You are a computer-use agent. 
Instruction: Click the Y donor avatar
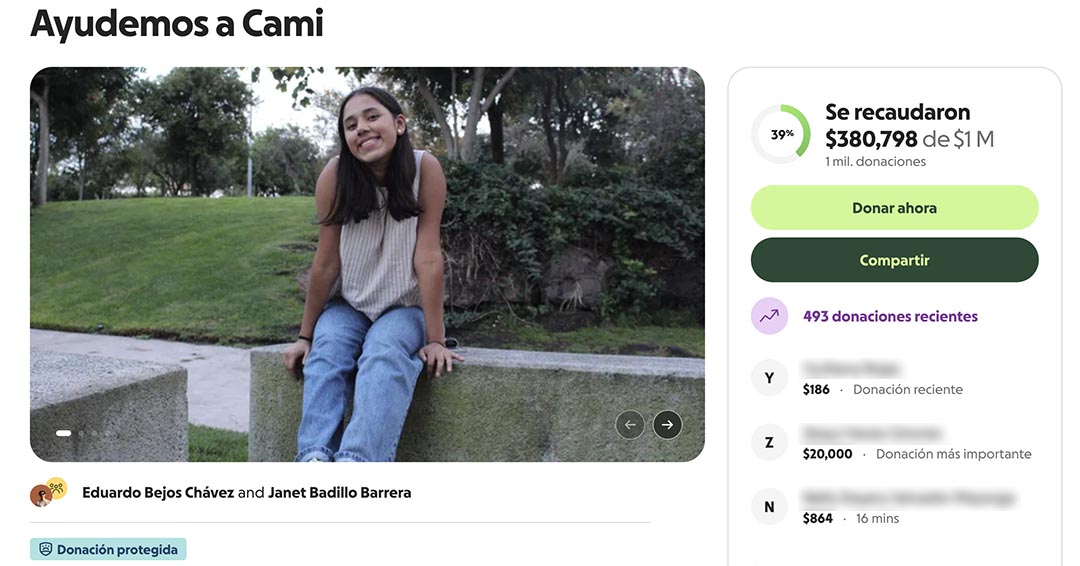pyautogui.click(x=769, y=378)
